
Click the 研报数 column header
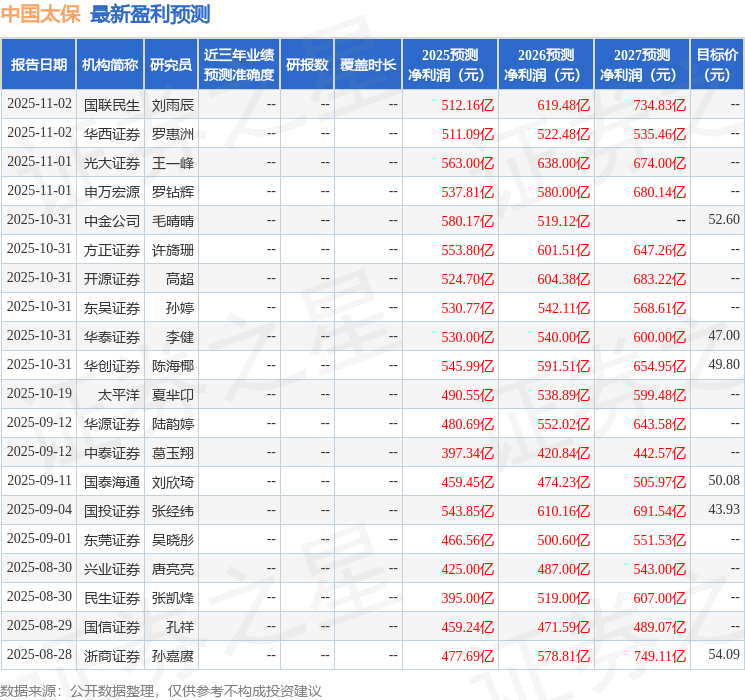(307, 65)
